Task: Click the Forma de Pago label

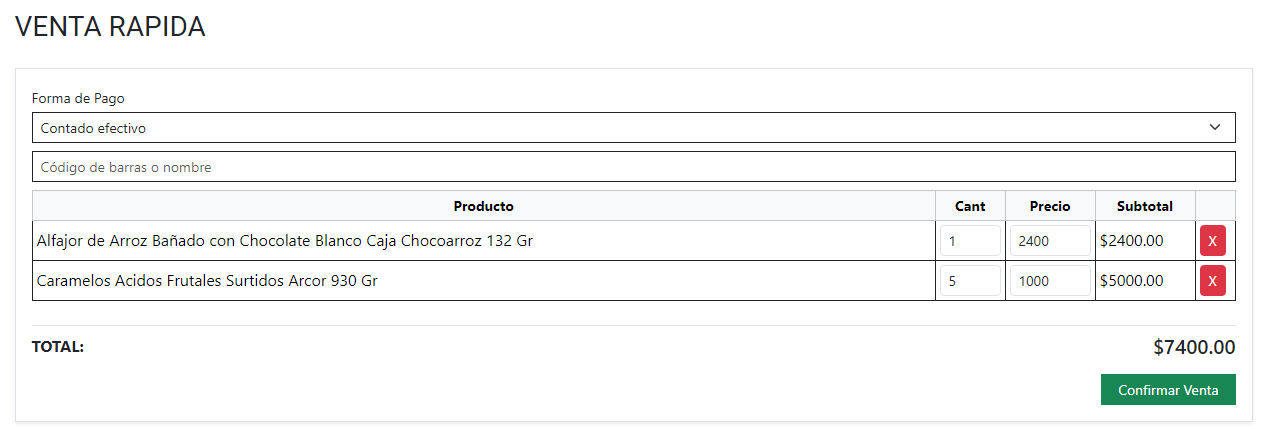Action: [x=78, y=98]
